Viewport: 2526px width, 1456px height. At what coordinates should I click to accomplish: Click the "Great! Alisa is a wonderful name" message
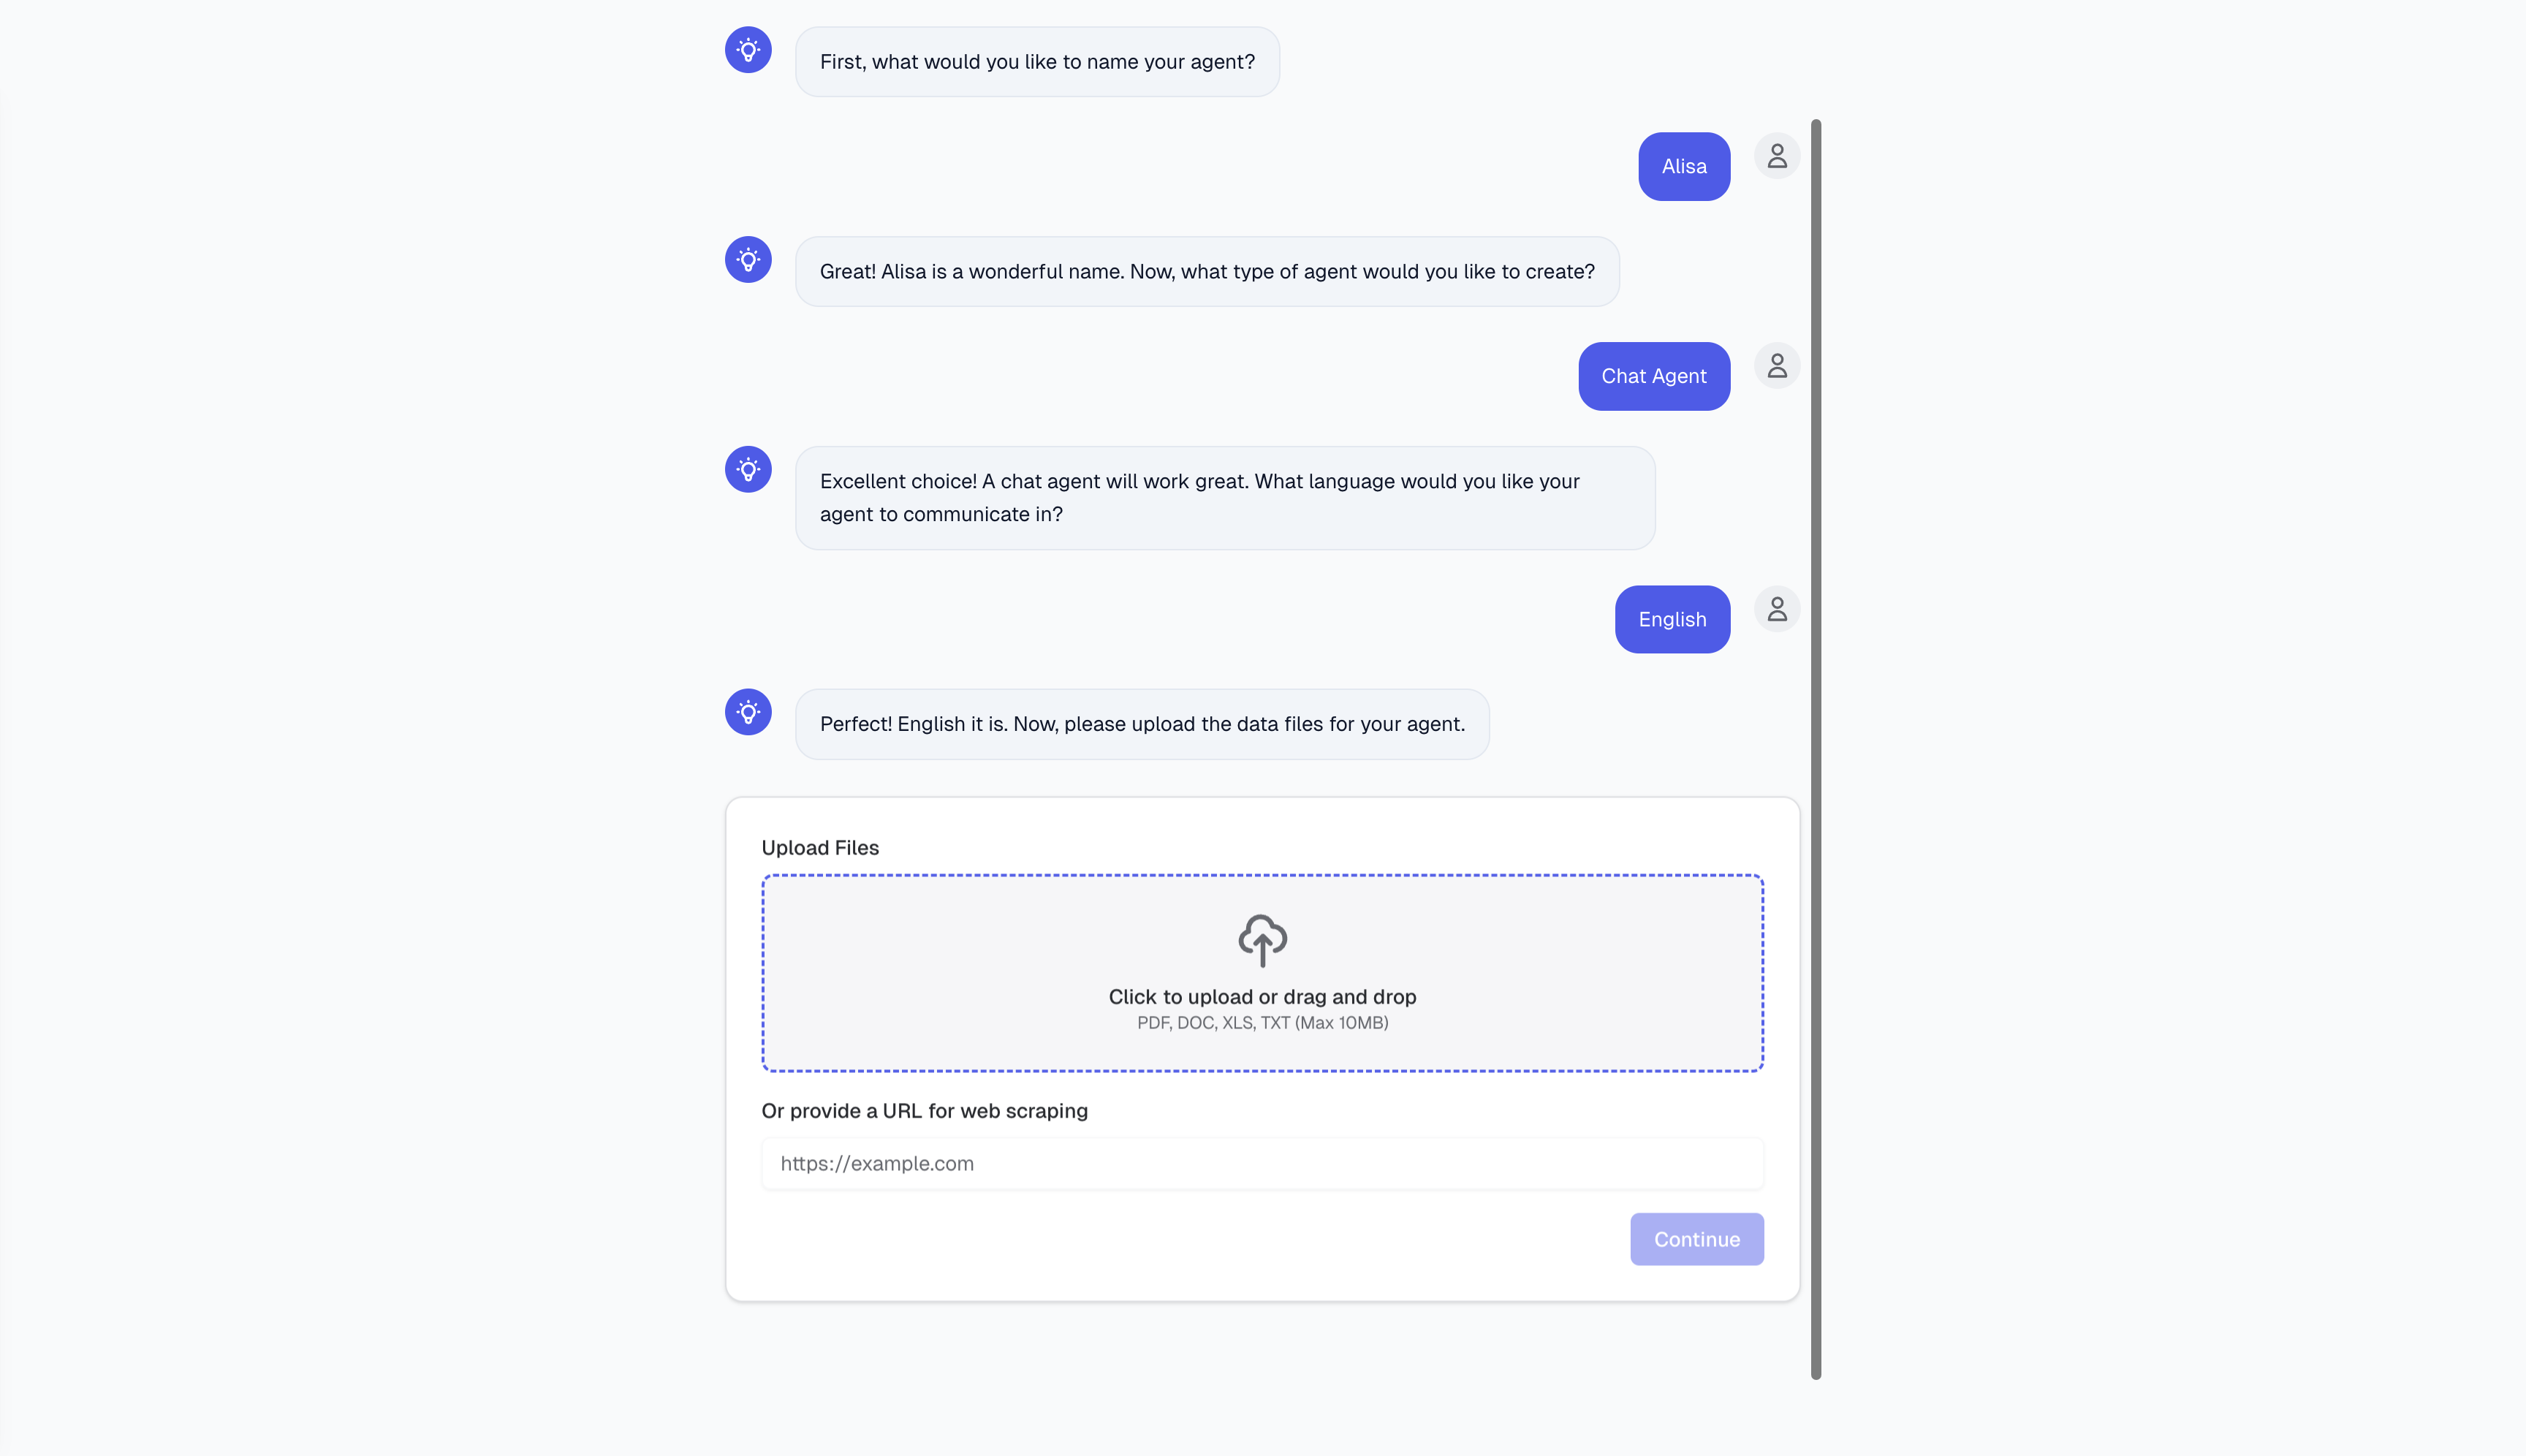pos(1207,272)
